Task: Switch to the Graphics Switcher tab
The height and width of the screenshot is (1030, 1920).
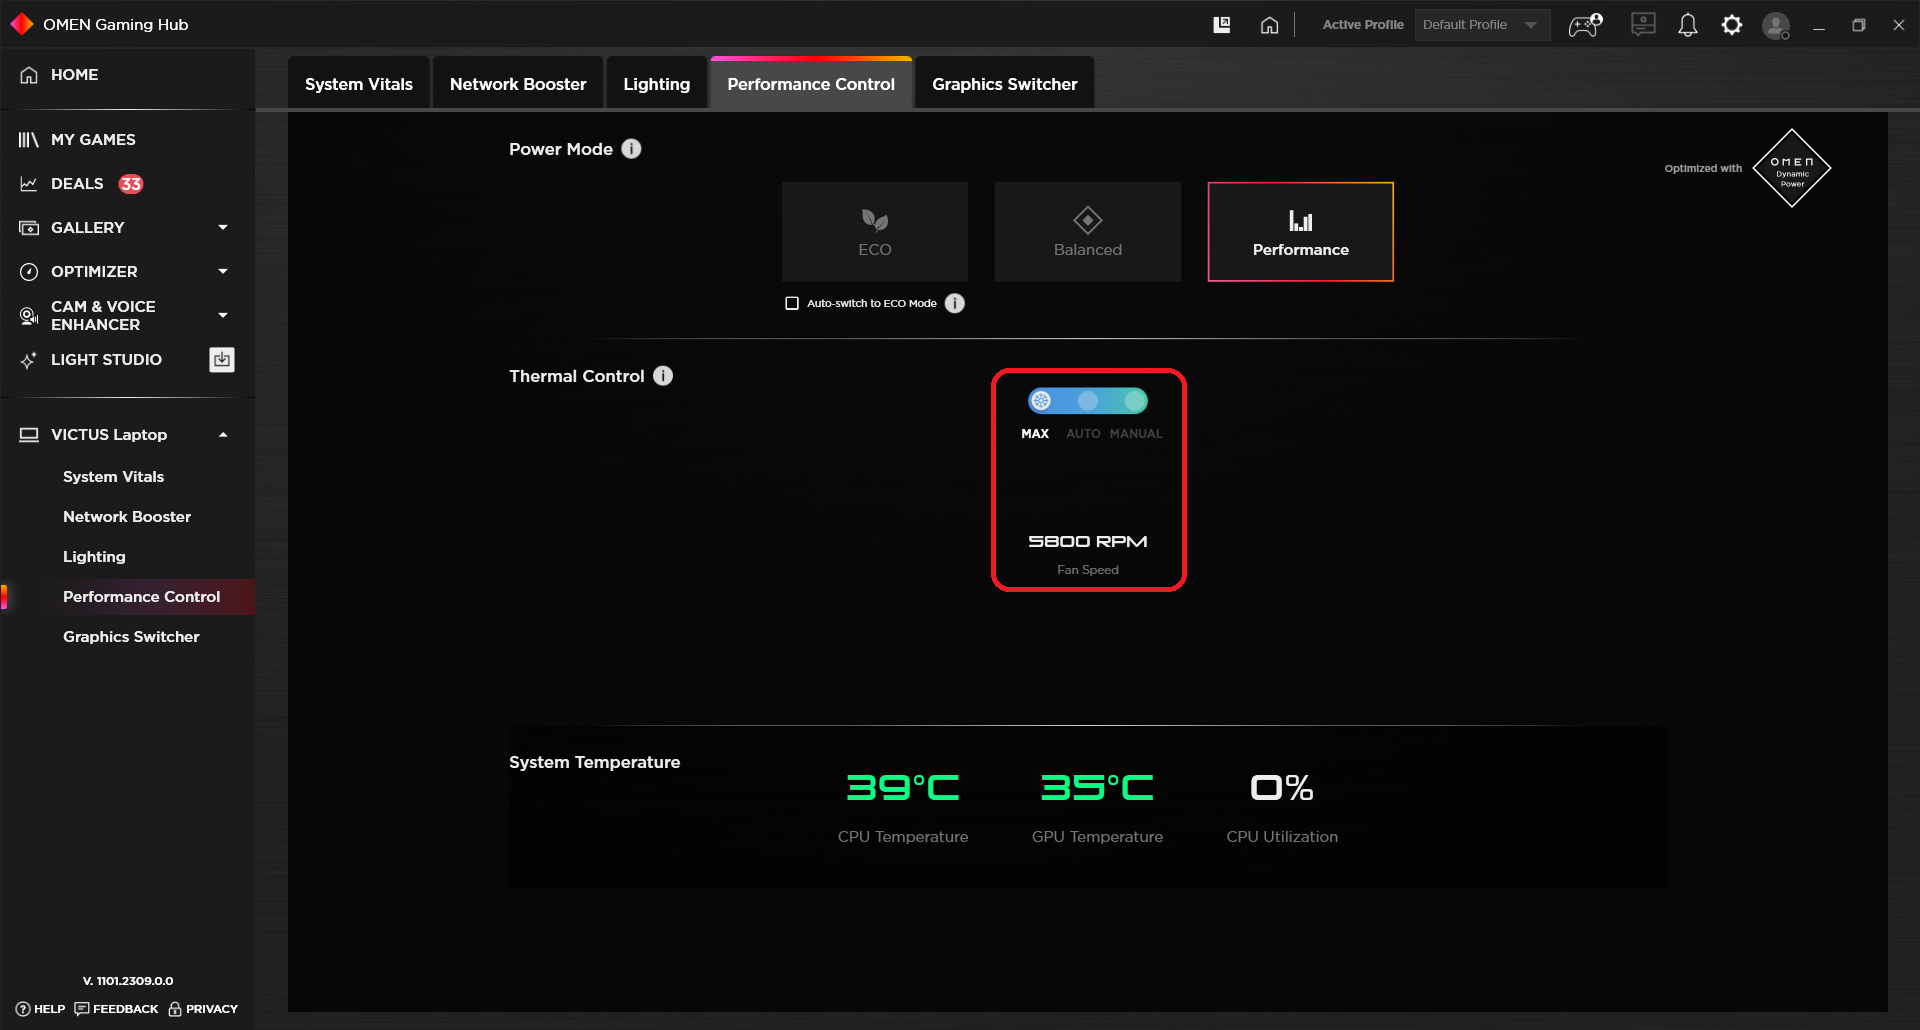Action: [1003, 83]
